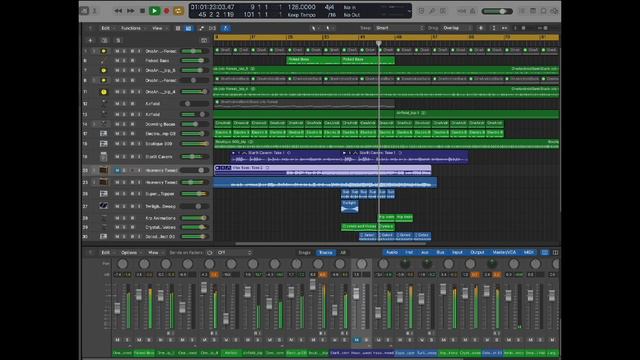This screenshot has width=640, height=360.
Task: Record-enable the Boutique 909 track
Action: (132, 144)
